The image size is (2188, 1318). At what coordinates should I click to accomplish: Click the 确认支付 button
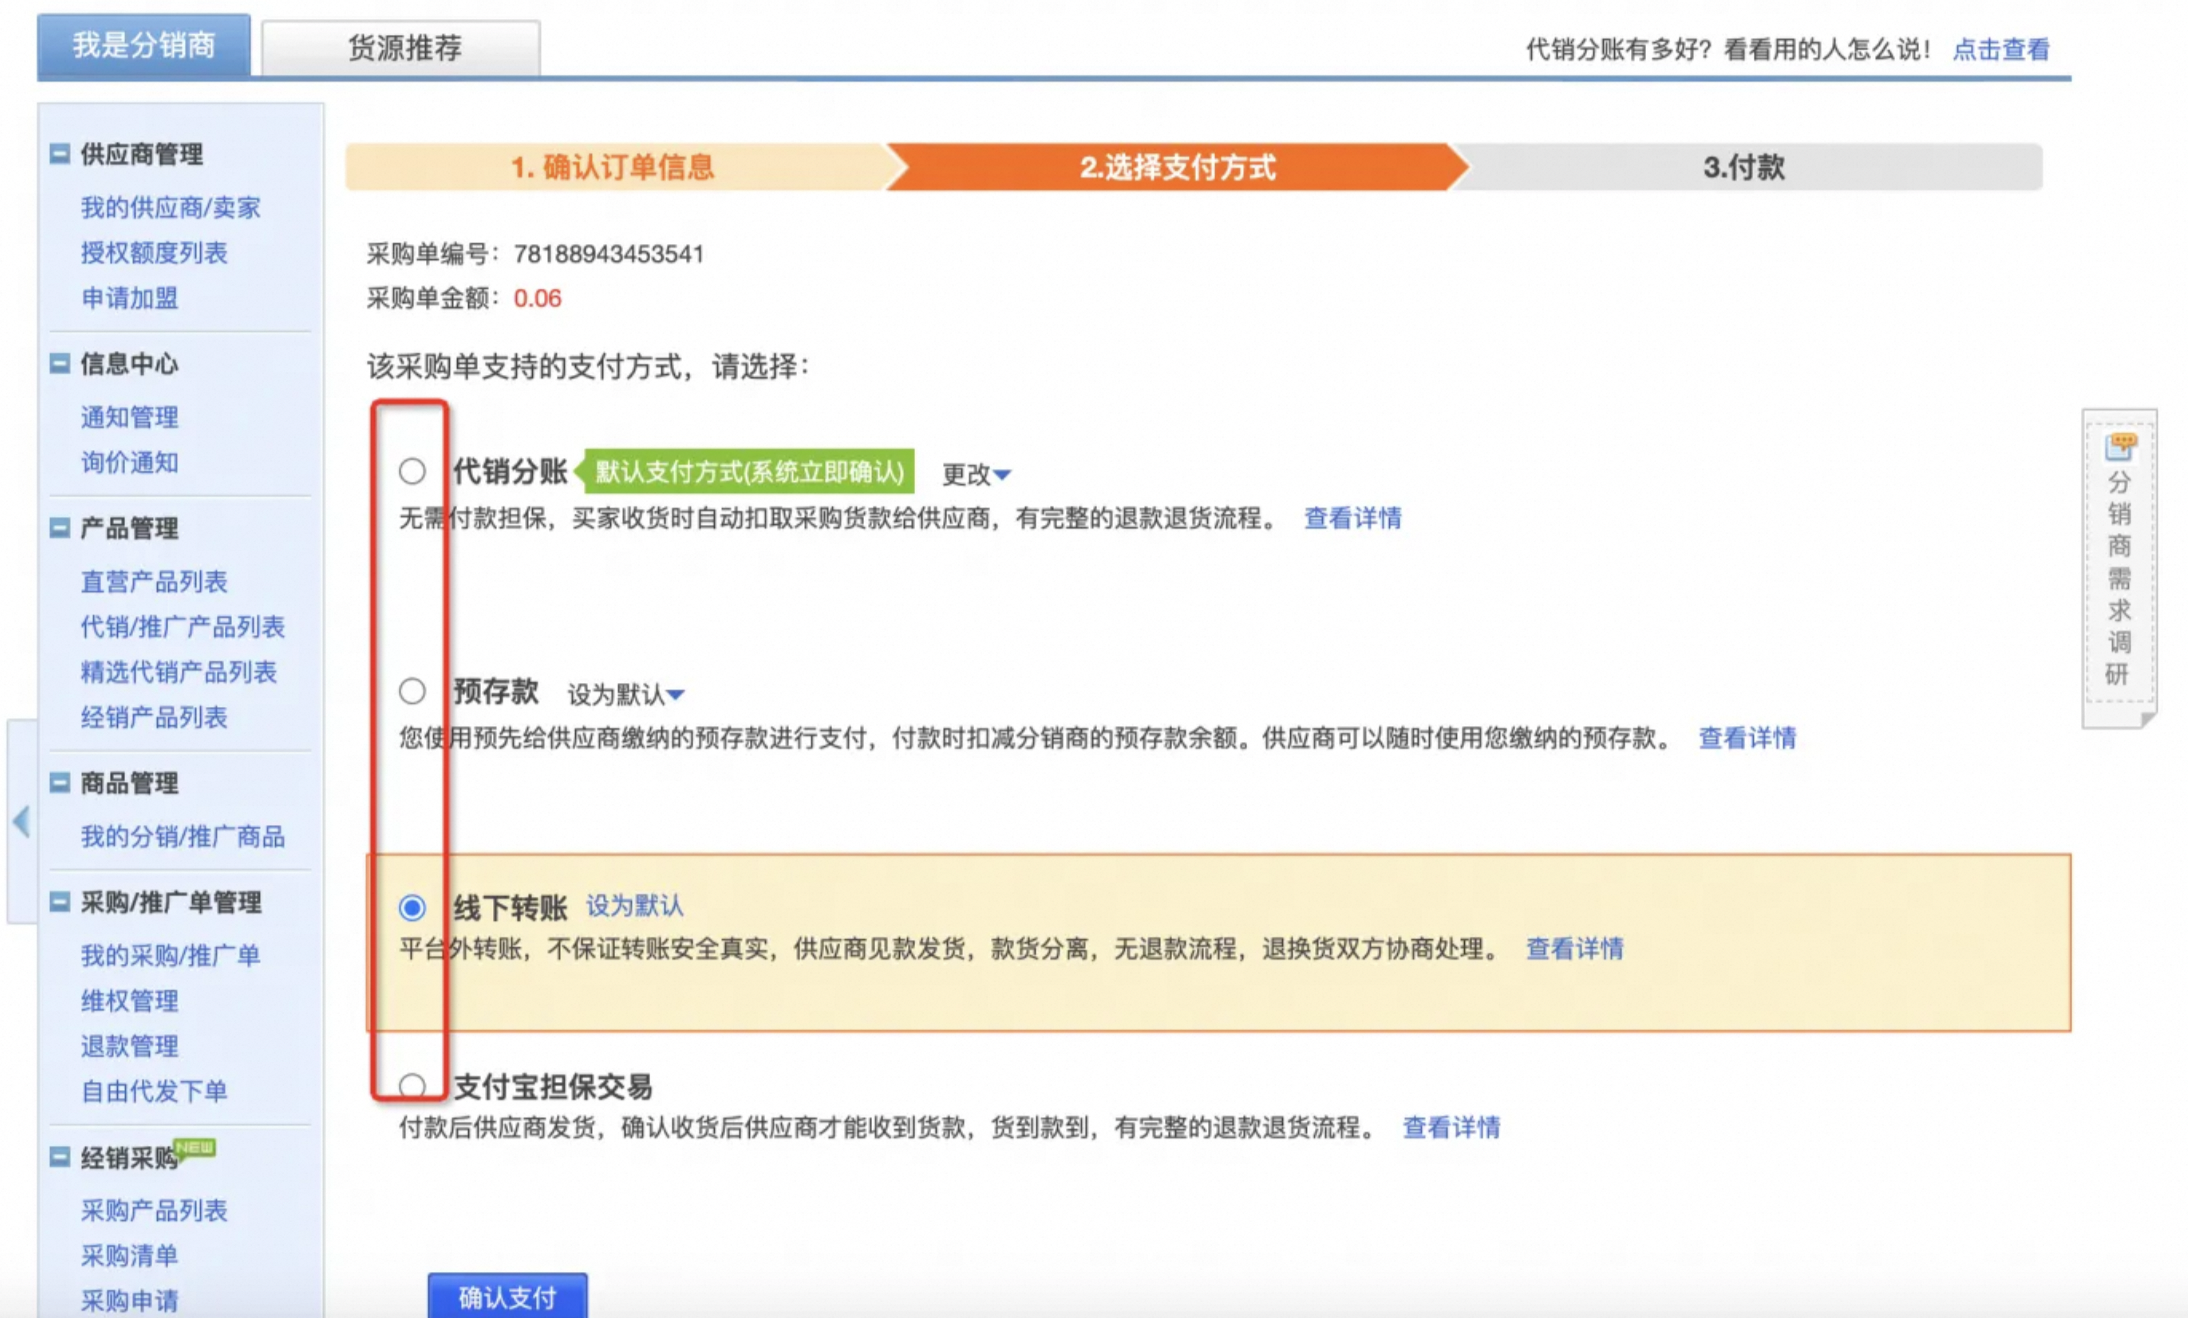point(507,1297)
